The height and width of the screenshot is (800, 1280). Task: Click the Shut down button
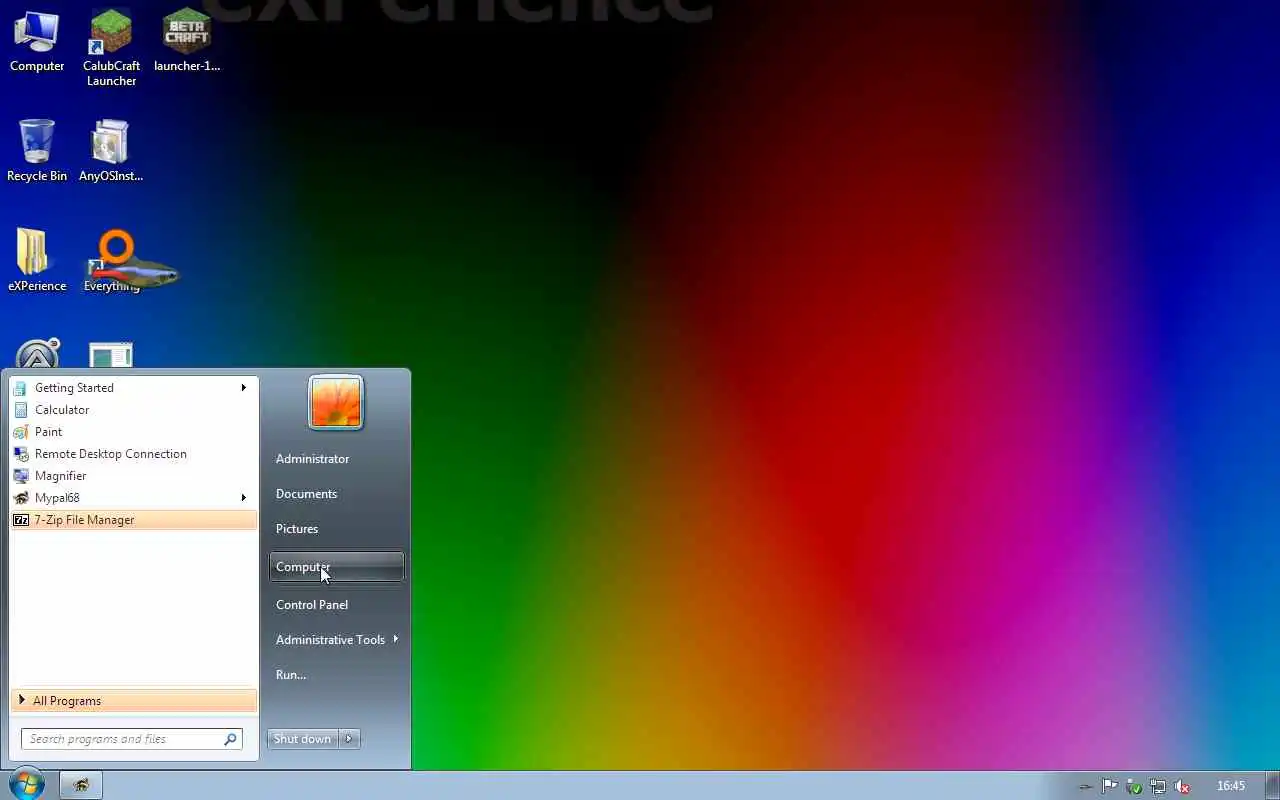[x=303, y=739]
